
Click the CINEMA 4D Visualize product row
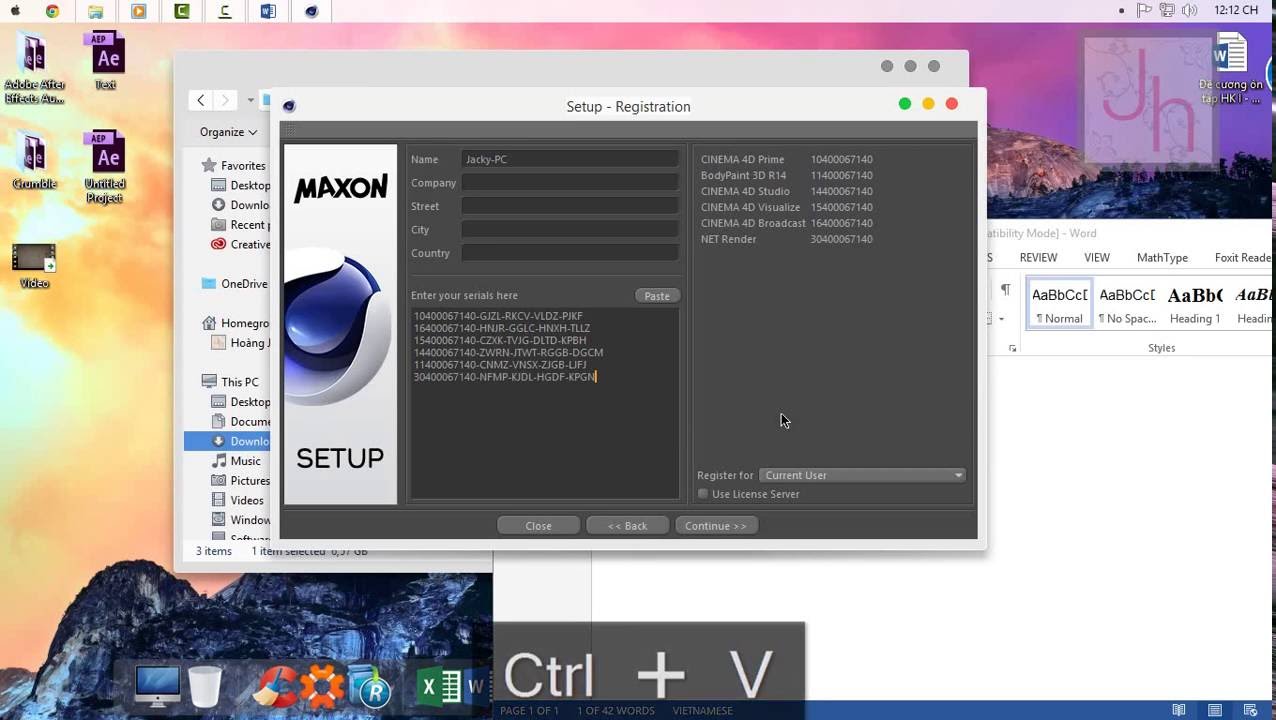pyautogui.click(x=787, y=207)
